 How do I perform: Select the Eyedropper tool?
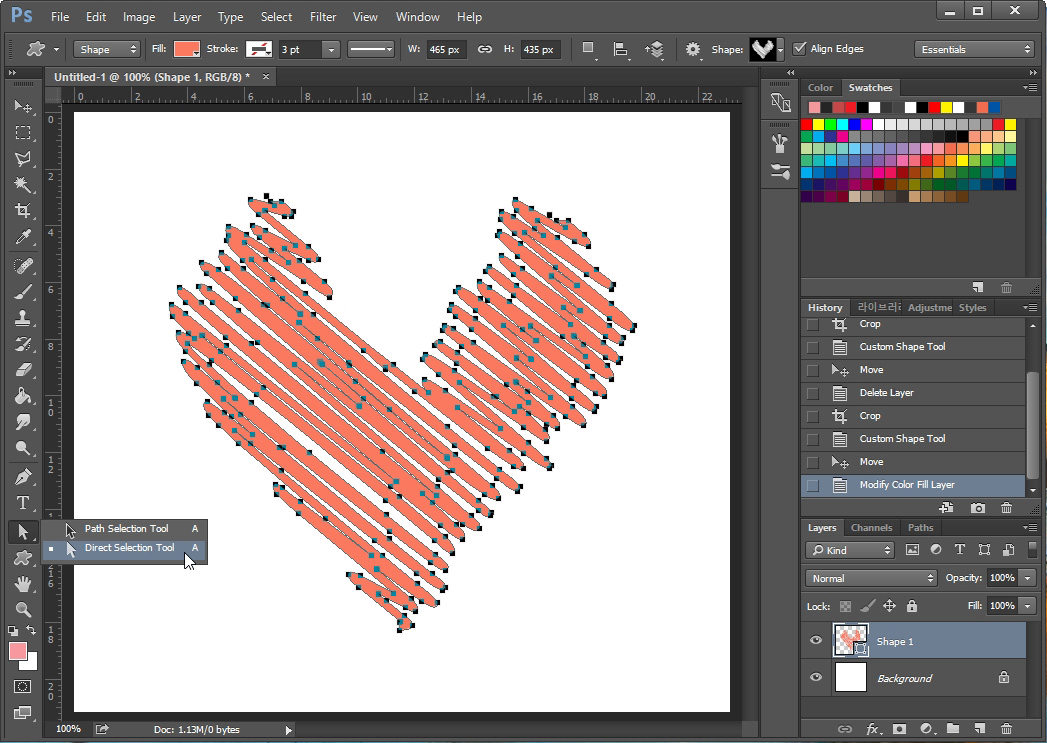point(23,236)
